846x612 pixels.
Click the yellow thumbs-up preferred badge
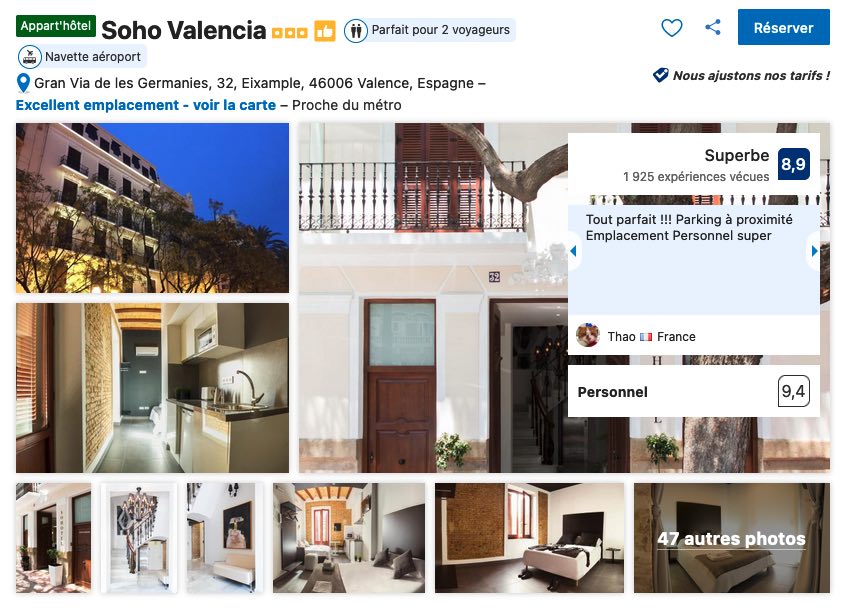[325, 31]
